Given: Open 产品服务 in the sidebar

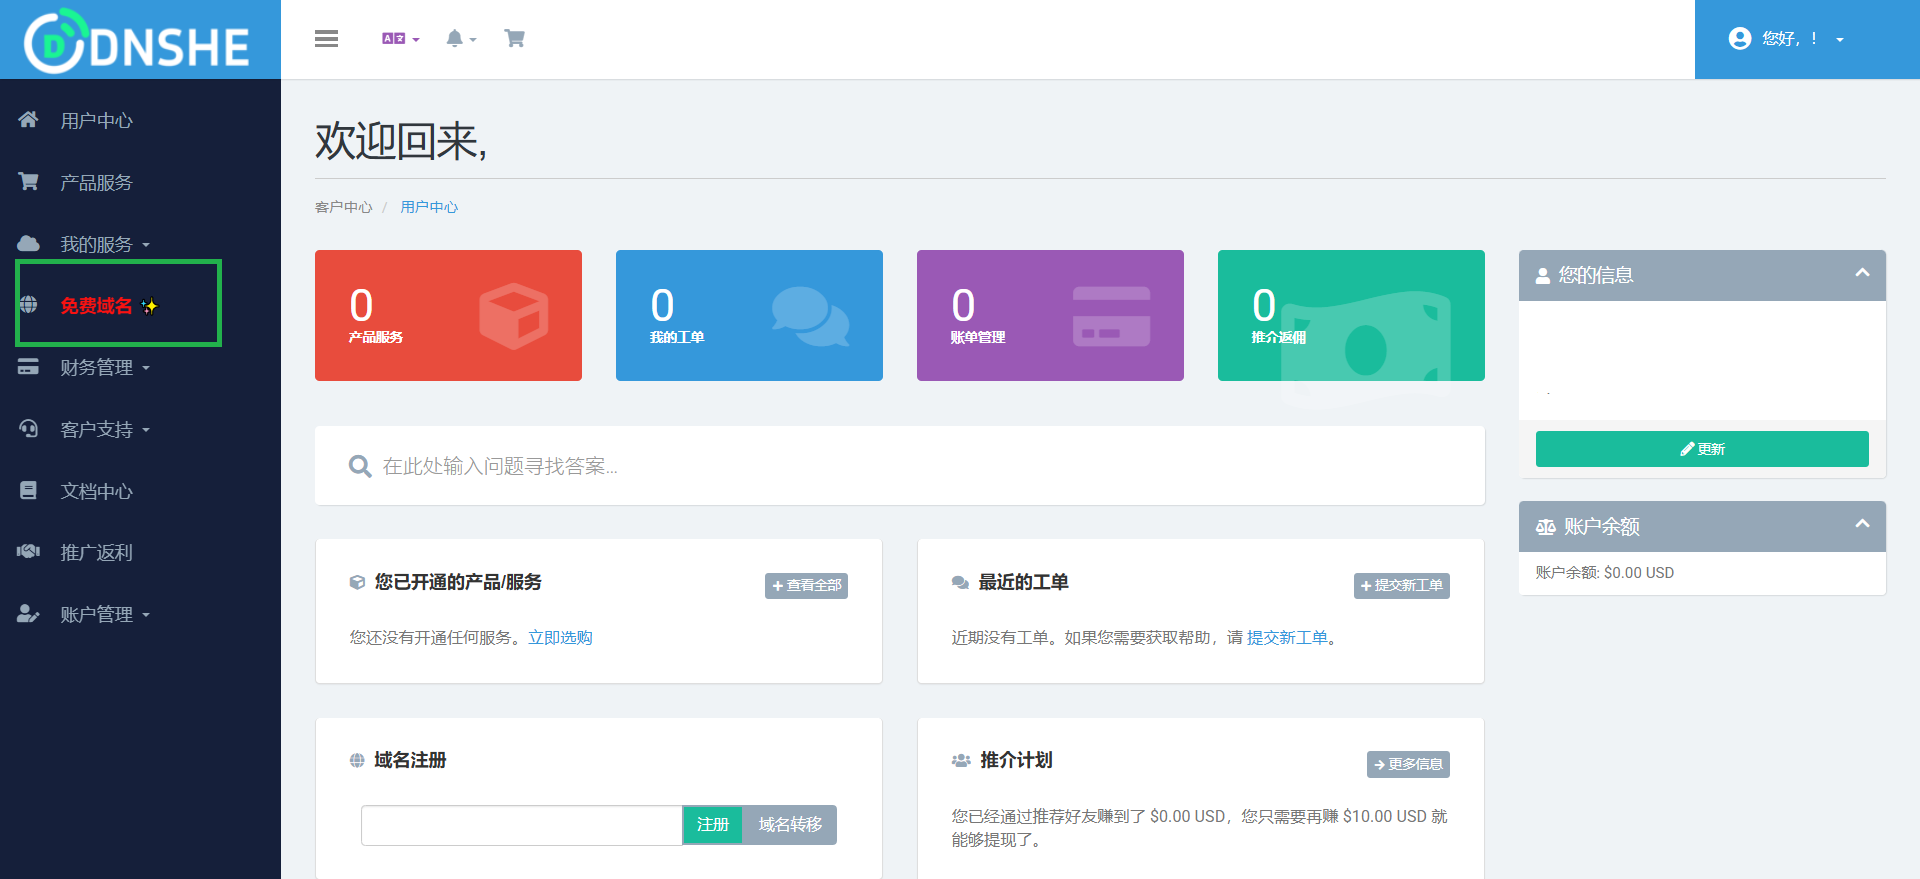Looking at the screenshot, I should (96, 182).
